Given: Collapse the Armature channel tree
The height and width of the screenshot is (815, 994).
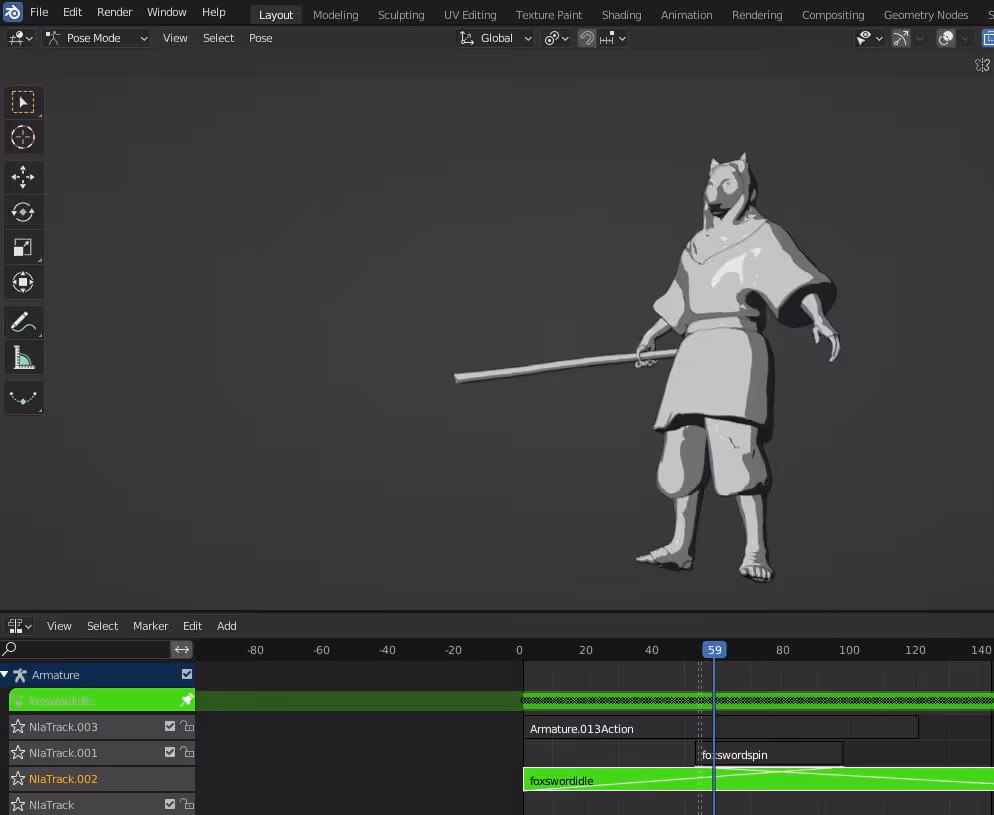Looking at the screenshot, I should click(5, 674).
